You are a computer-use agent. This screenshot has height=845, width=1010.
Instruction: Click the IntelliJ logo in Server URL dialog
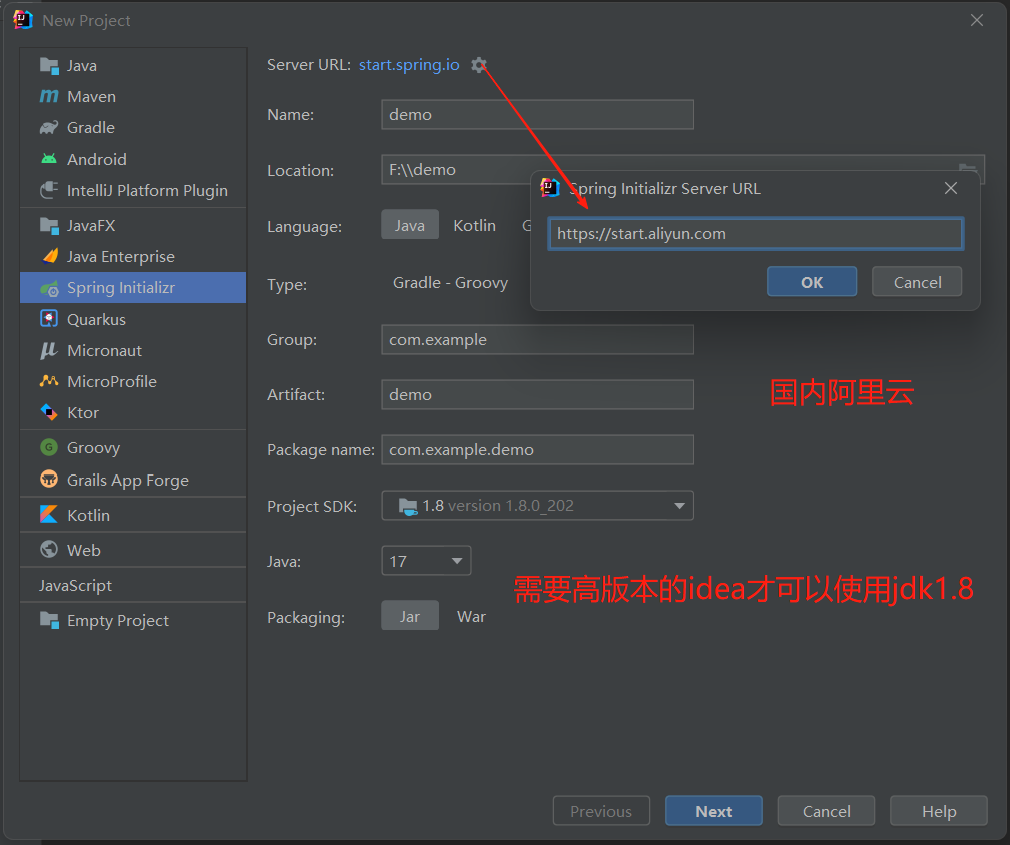tap(549, 188)
